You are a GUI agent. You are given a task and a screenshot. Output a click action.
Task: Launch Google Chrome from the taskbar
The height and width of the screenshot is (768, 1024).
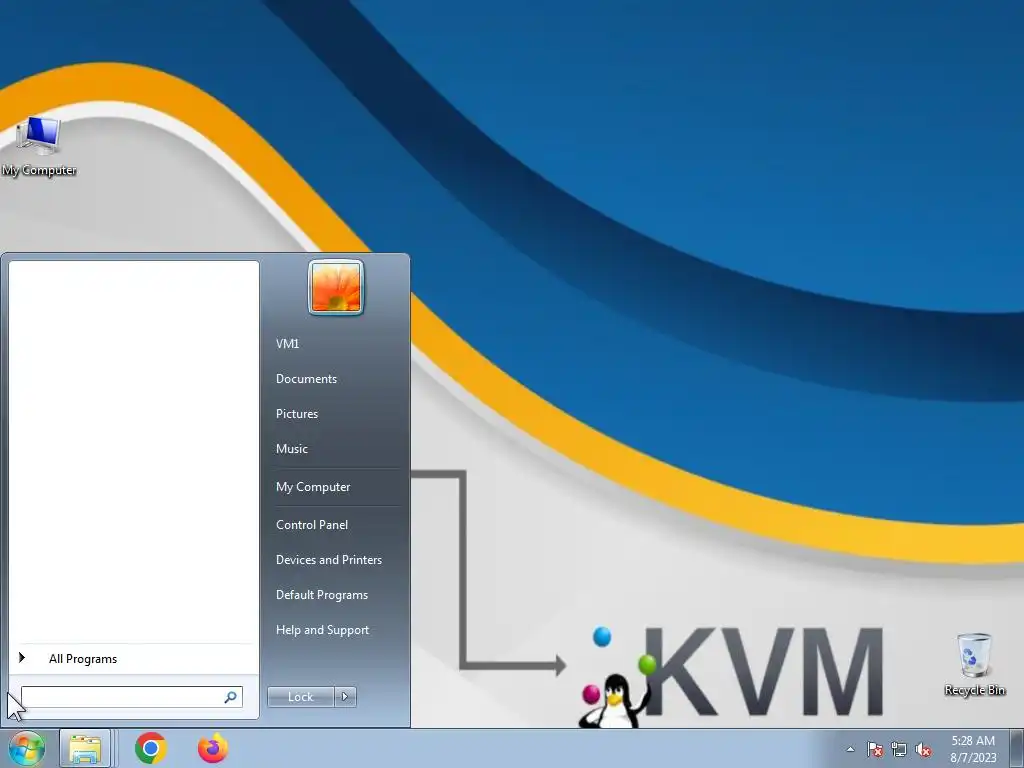click(x=151, y=748)
